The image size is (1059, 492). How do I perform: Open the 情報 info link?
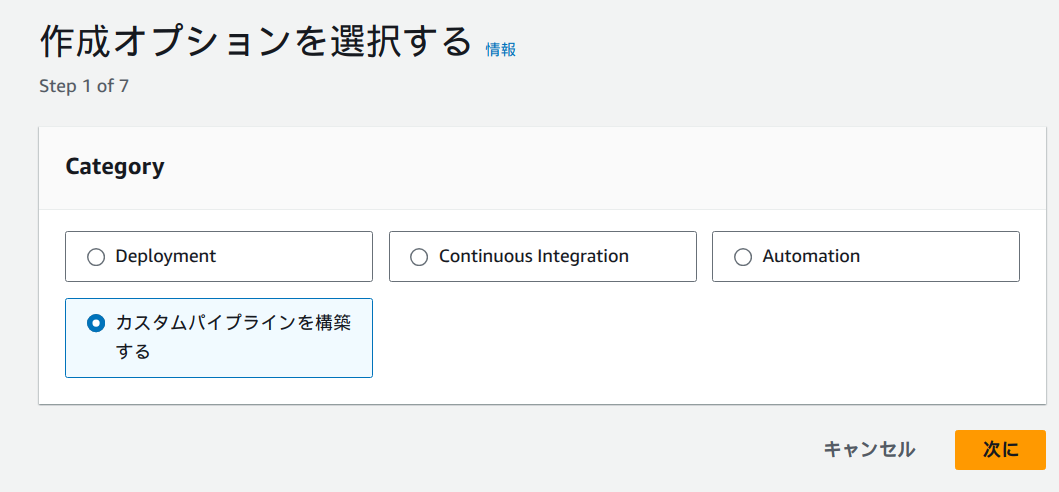point(501,49)
